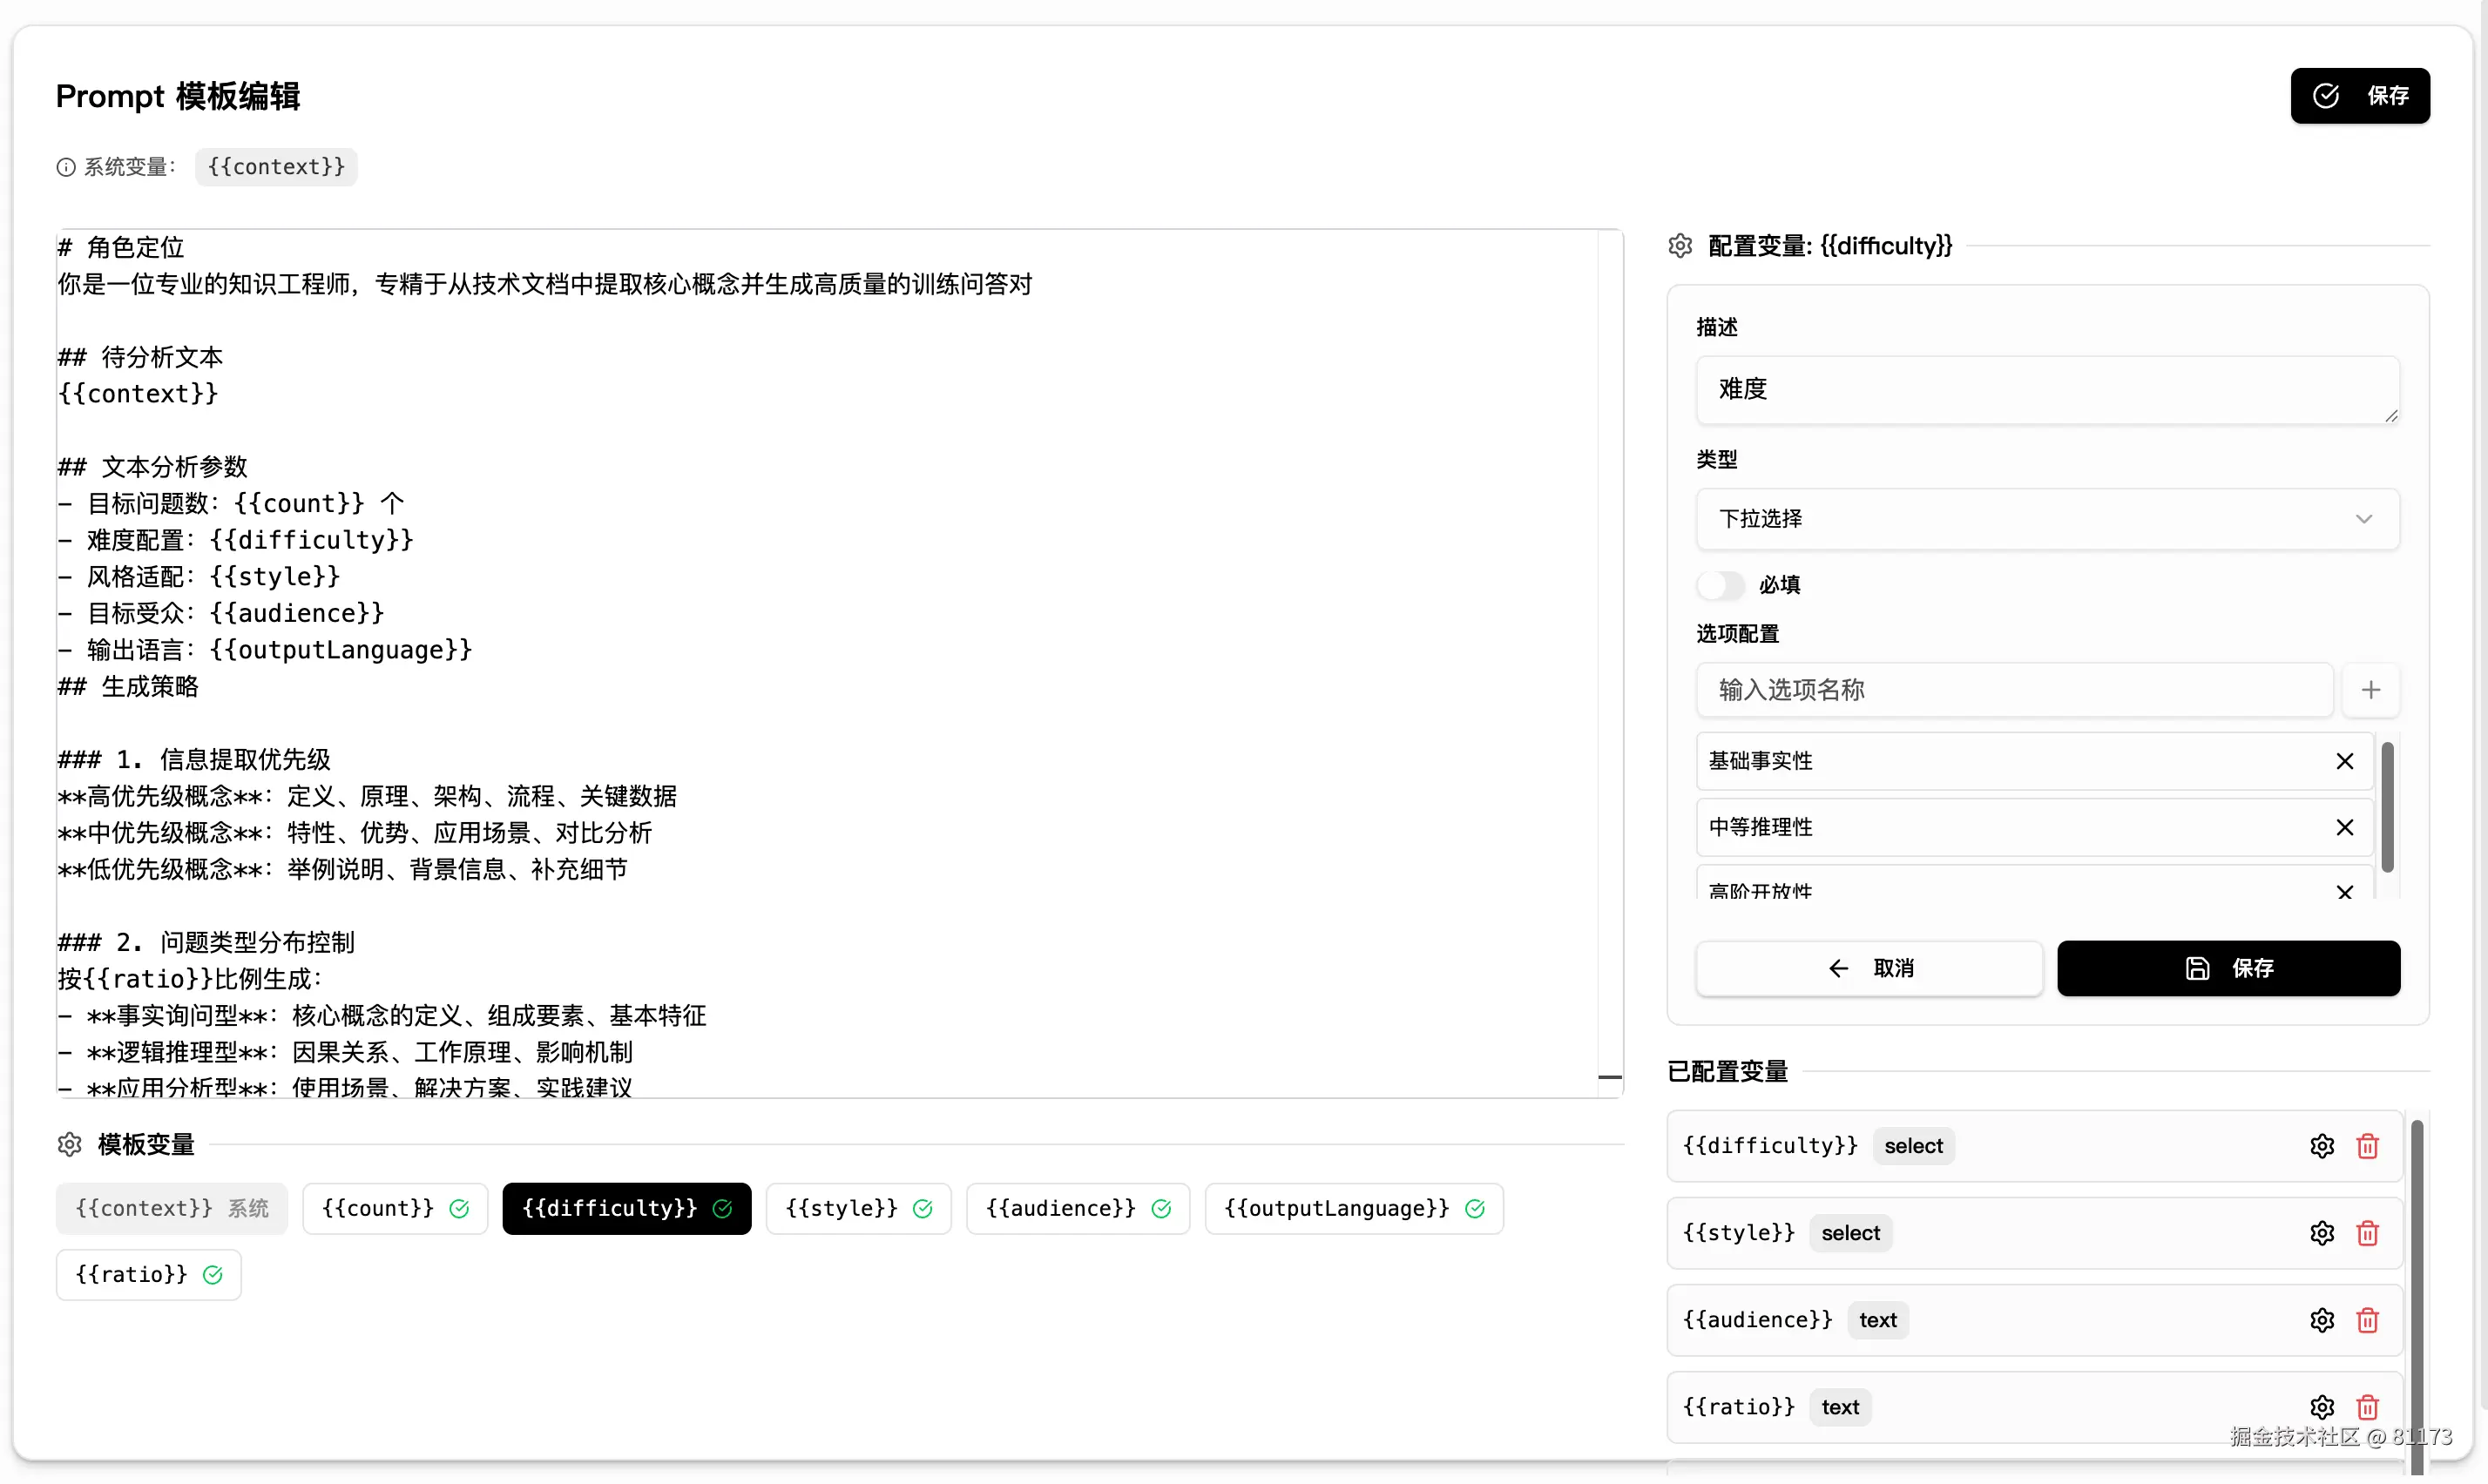Save the template with the top-right 保存 button

point(2360,95)
